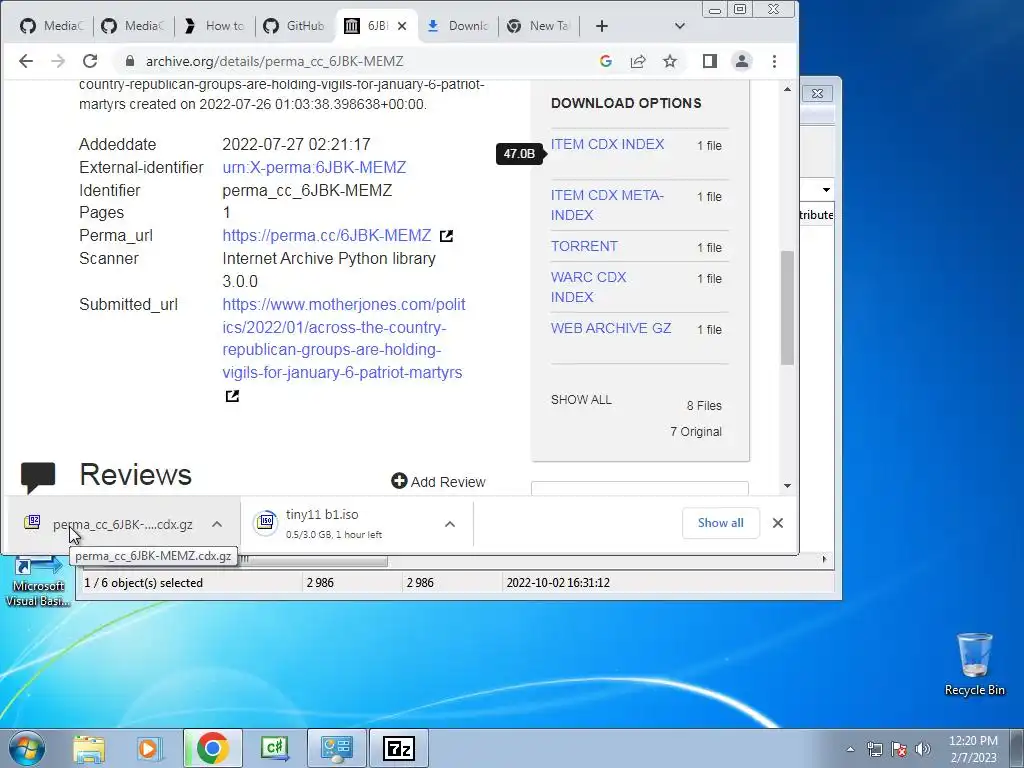Open urn:X-perma:6JBK-MEMZ link

(314, 168)
